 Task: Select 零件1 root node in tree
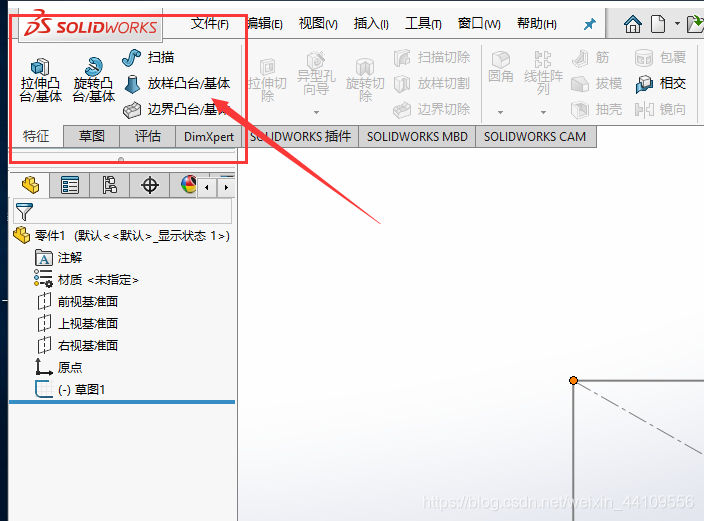121,235
